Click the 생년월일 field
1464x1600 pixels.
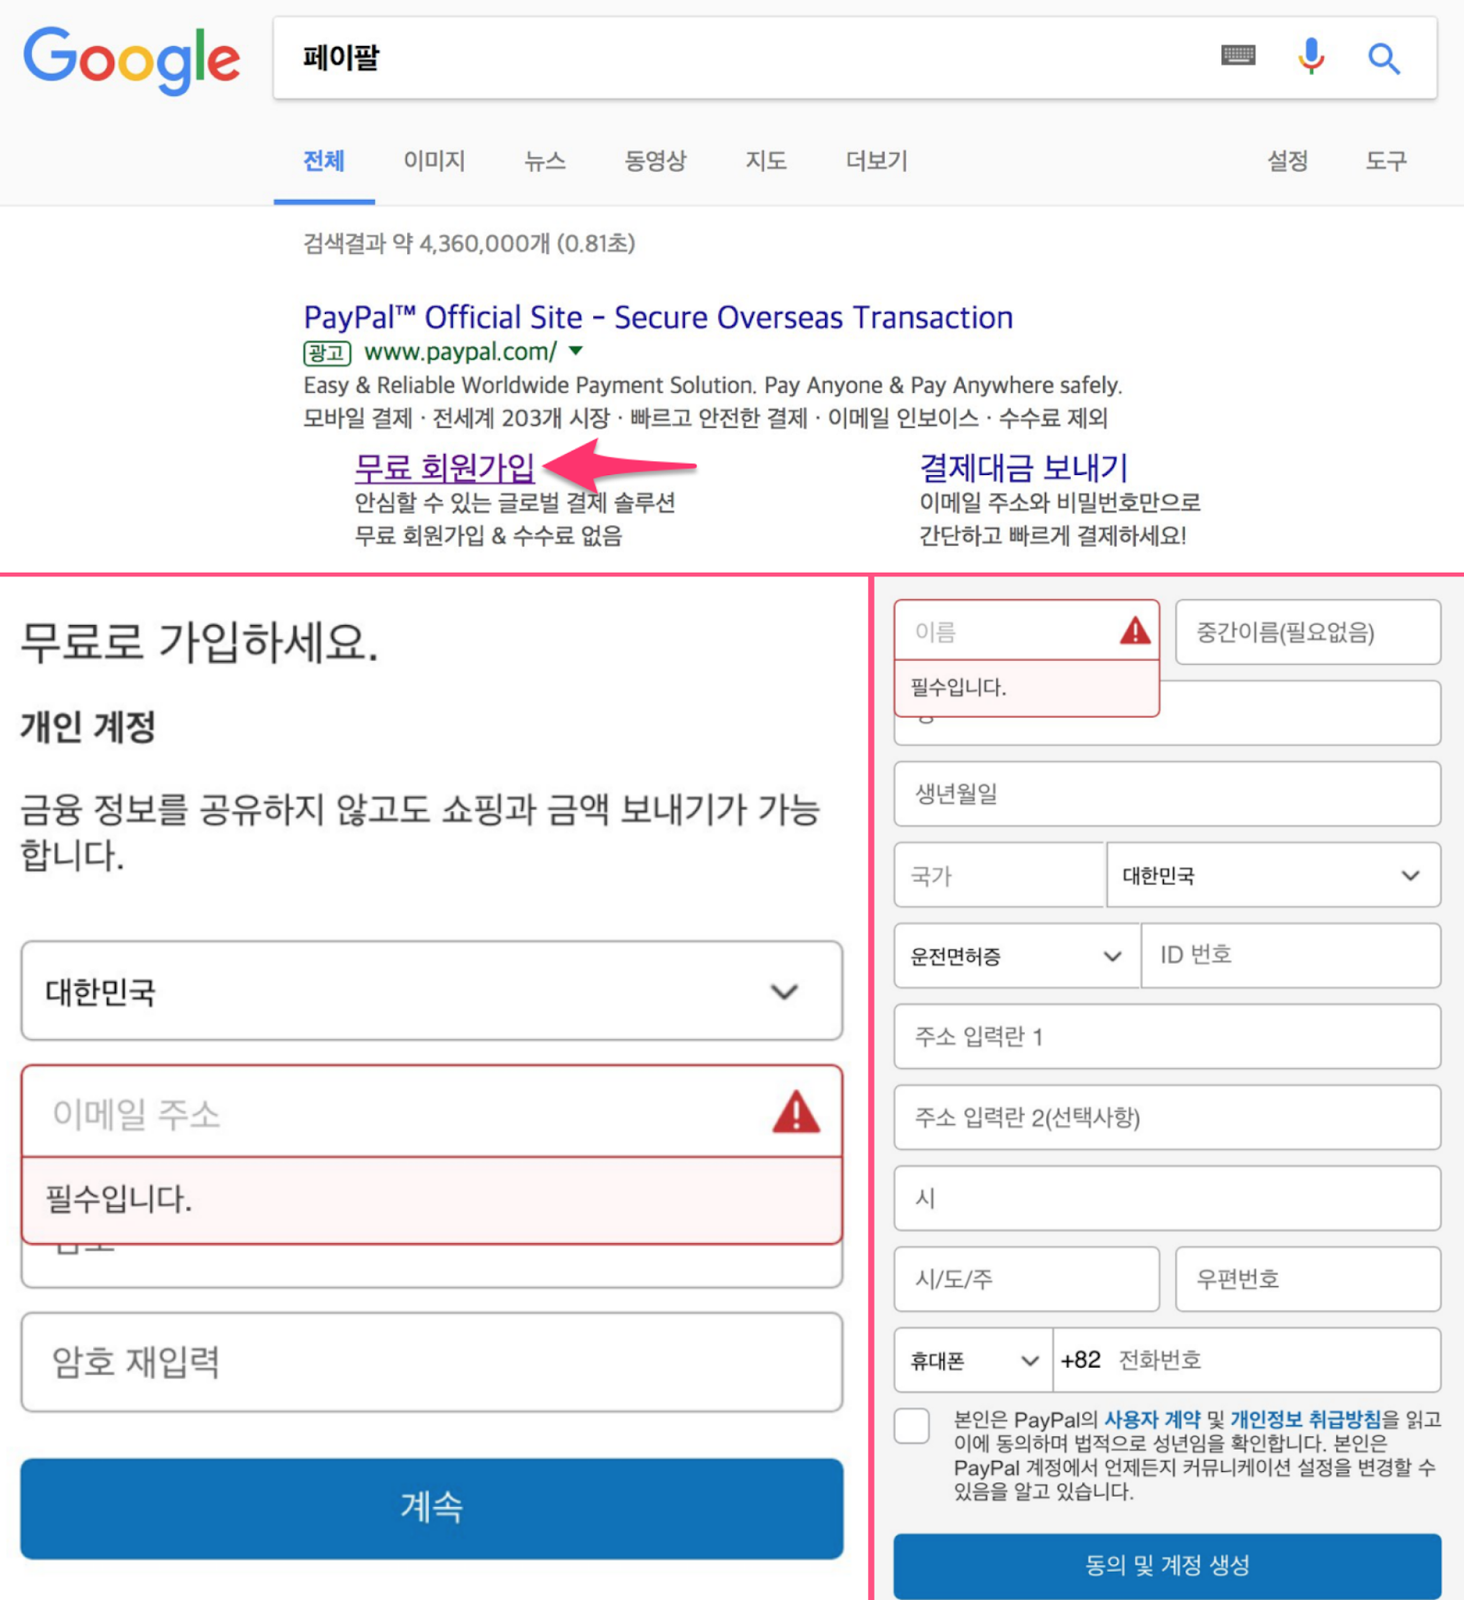[1167, 794]
